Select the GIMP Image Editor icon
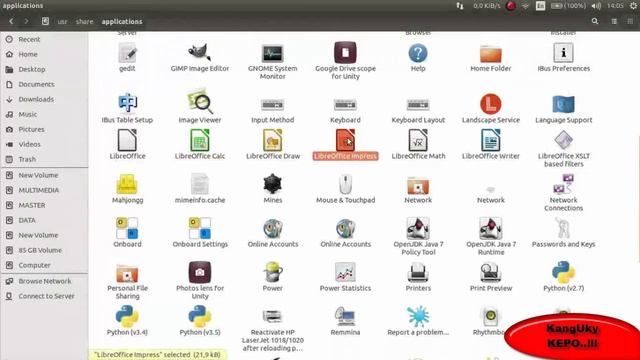The width and height of the screenshot is (640, 360). (x=200, y=53)
